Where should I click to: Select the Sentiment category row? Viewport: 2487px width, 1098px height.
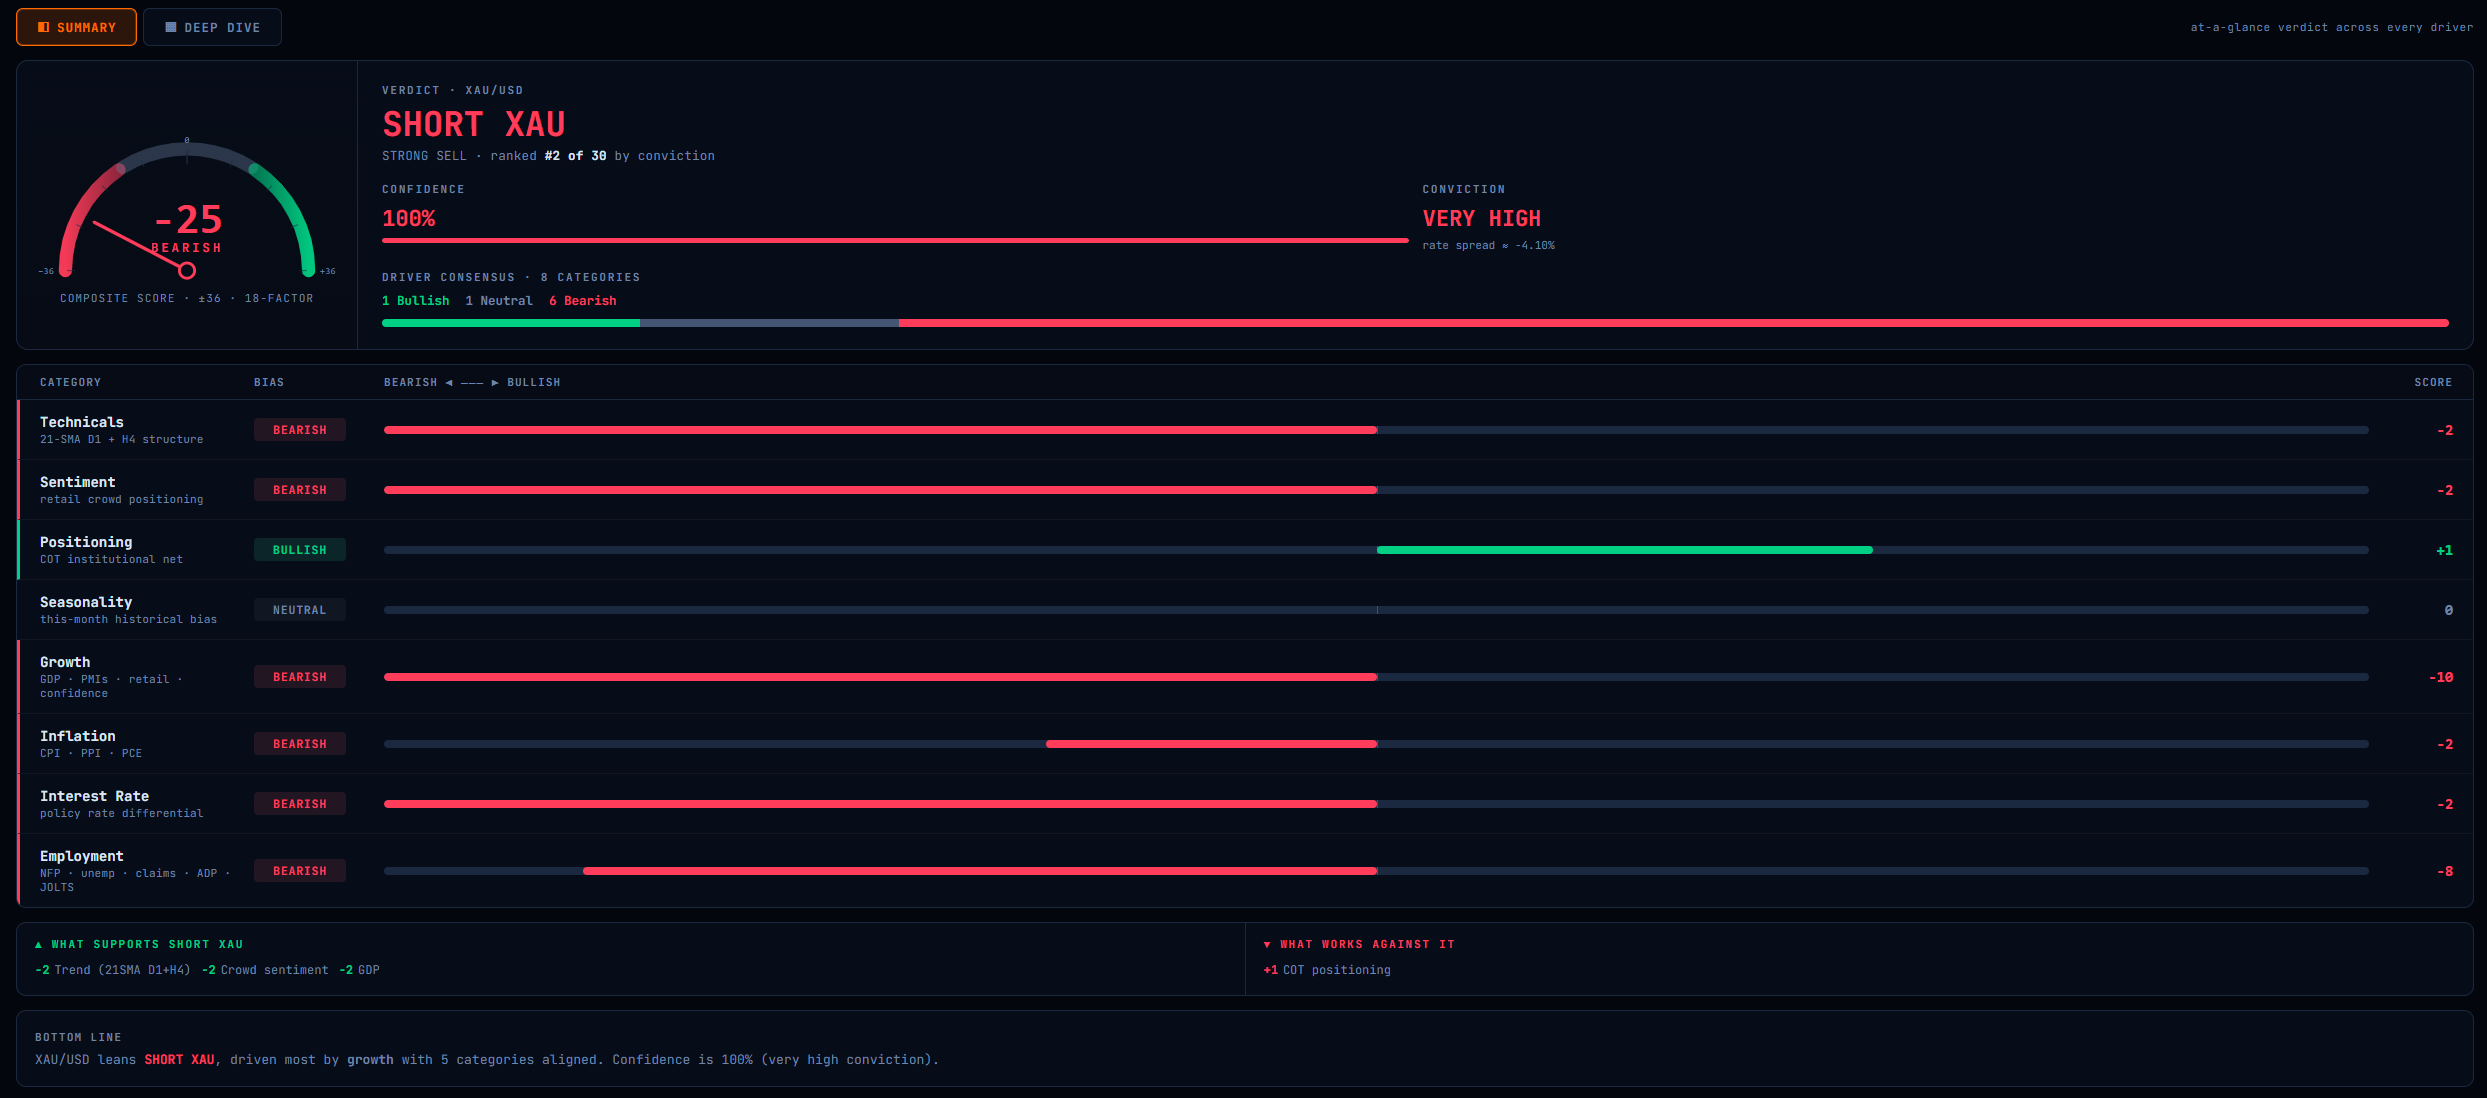[x=1245, y=490]
